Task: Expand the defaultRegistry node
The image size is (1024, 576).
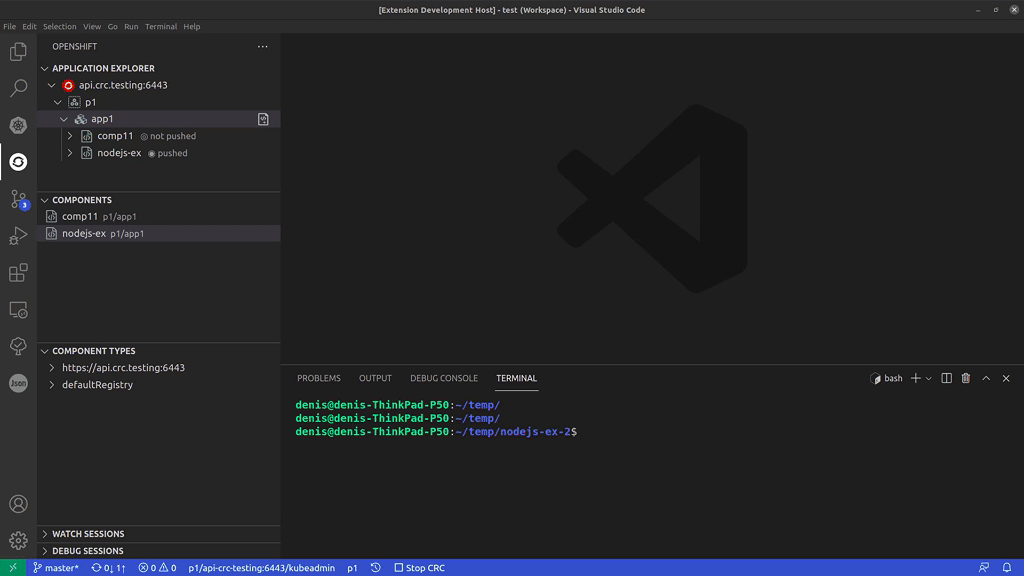Action: pyautogui.click(x=52, y=385)
